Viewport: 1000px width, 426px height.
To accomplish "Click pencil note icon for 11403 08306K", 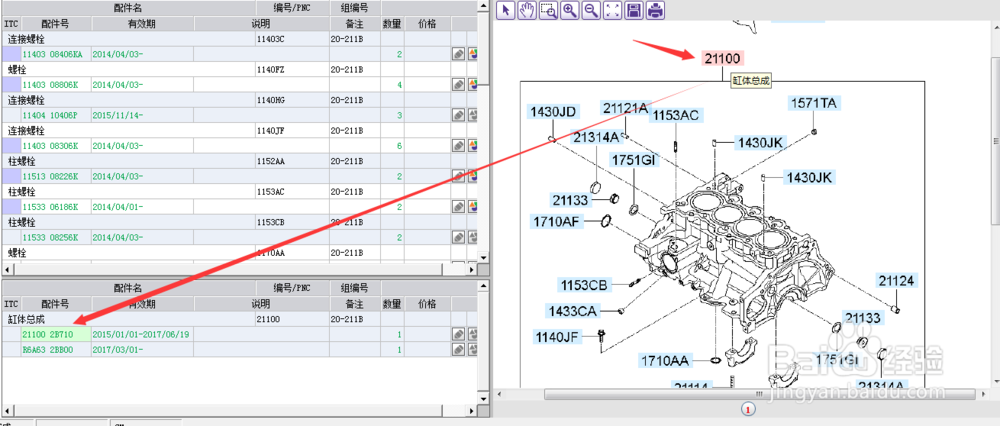I will click(458, 146).
